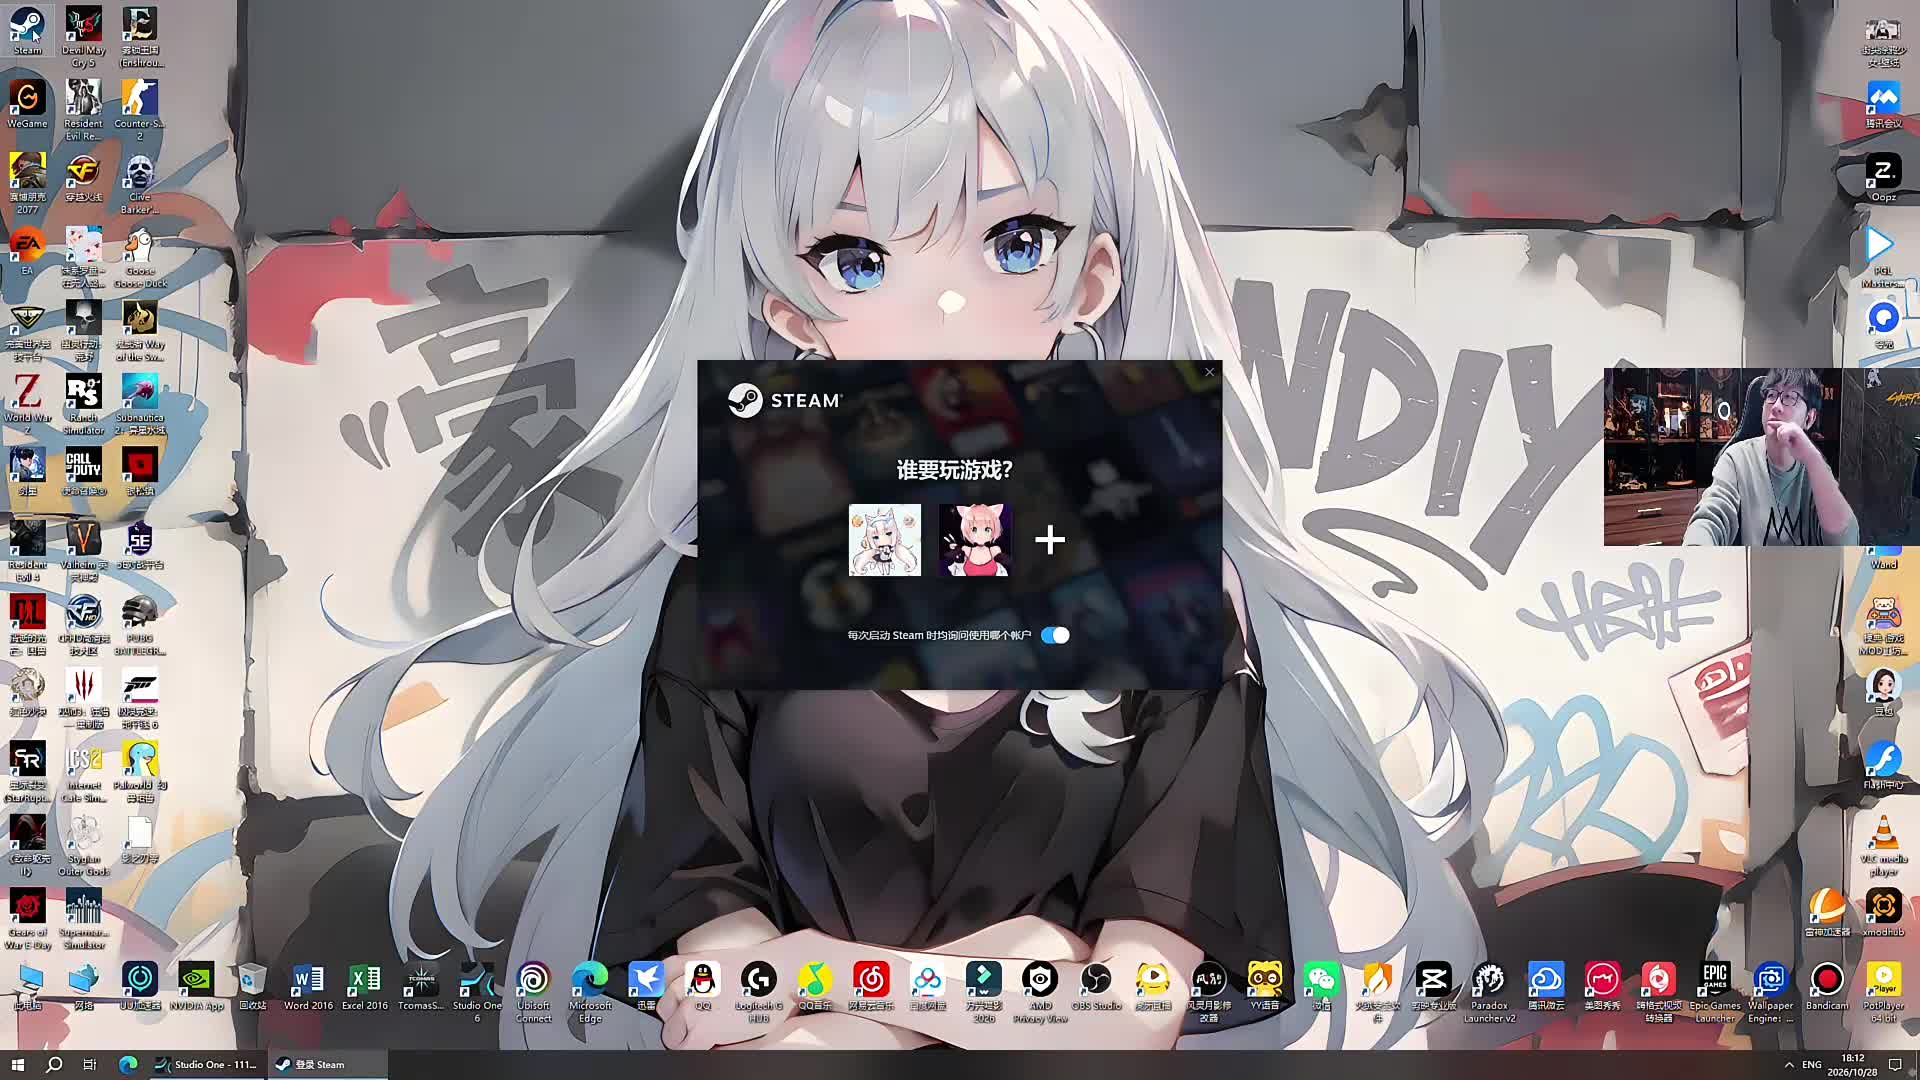Open Devil May Cry 5 shortcut
Image resolution: width=1920 pixels, height=1080 pixels.
click(x=83, y=37)
